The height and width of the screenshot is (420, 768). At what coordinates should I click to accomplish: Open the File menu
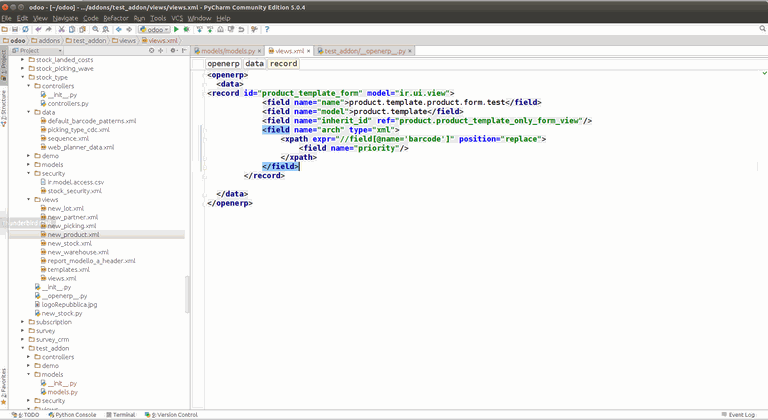(6, 18)
